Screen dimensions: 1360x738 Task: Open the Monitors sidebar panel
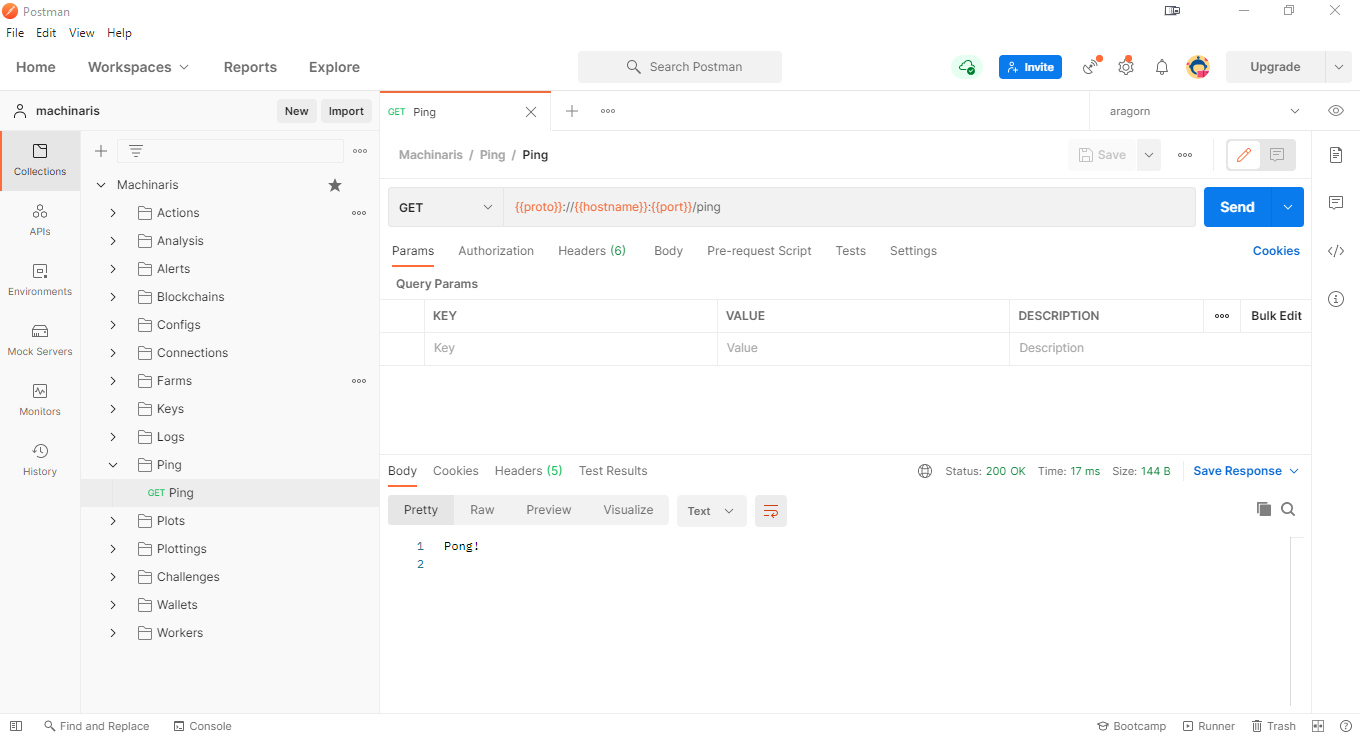coord(40,400)
